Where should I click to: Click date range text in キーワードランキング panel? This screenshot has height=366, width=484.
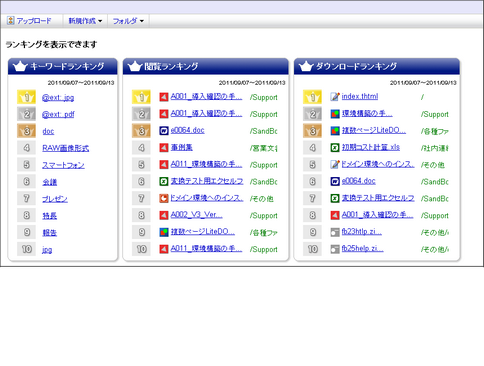(x=81, y=83)
